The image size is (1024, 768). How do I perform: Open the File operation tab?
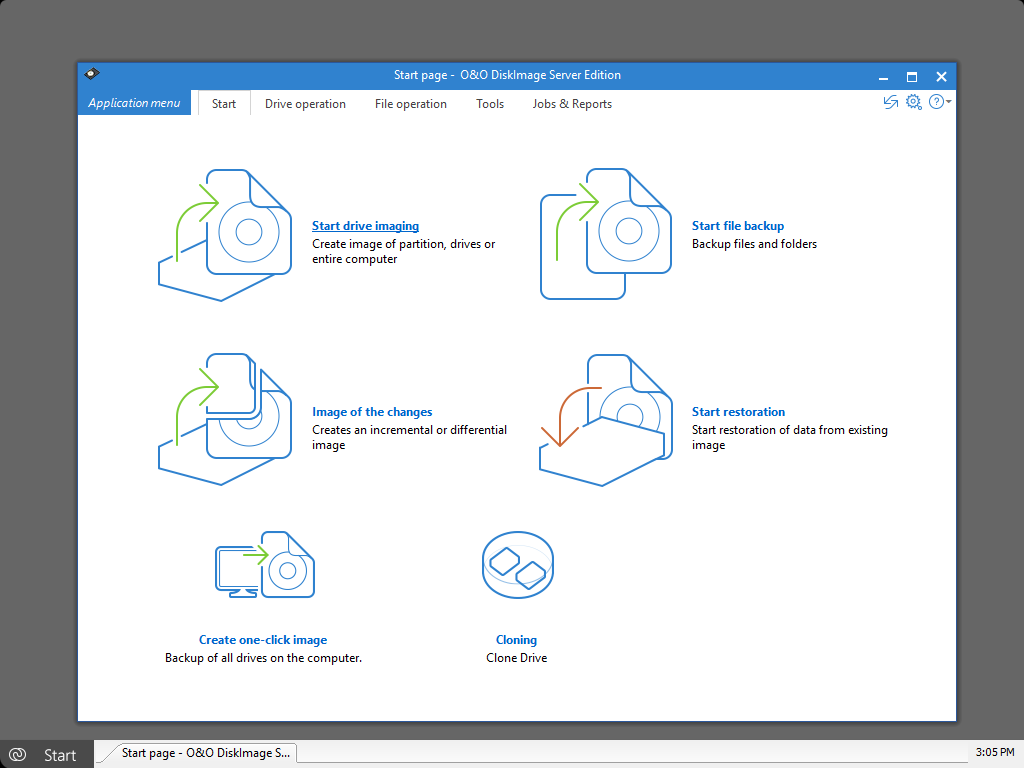pos(411,104)
